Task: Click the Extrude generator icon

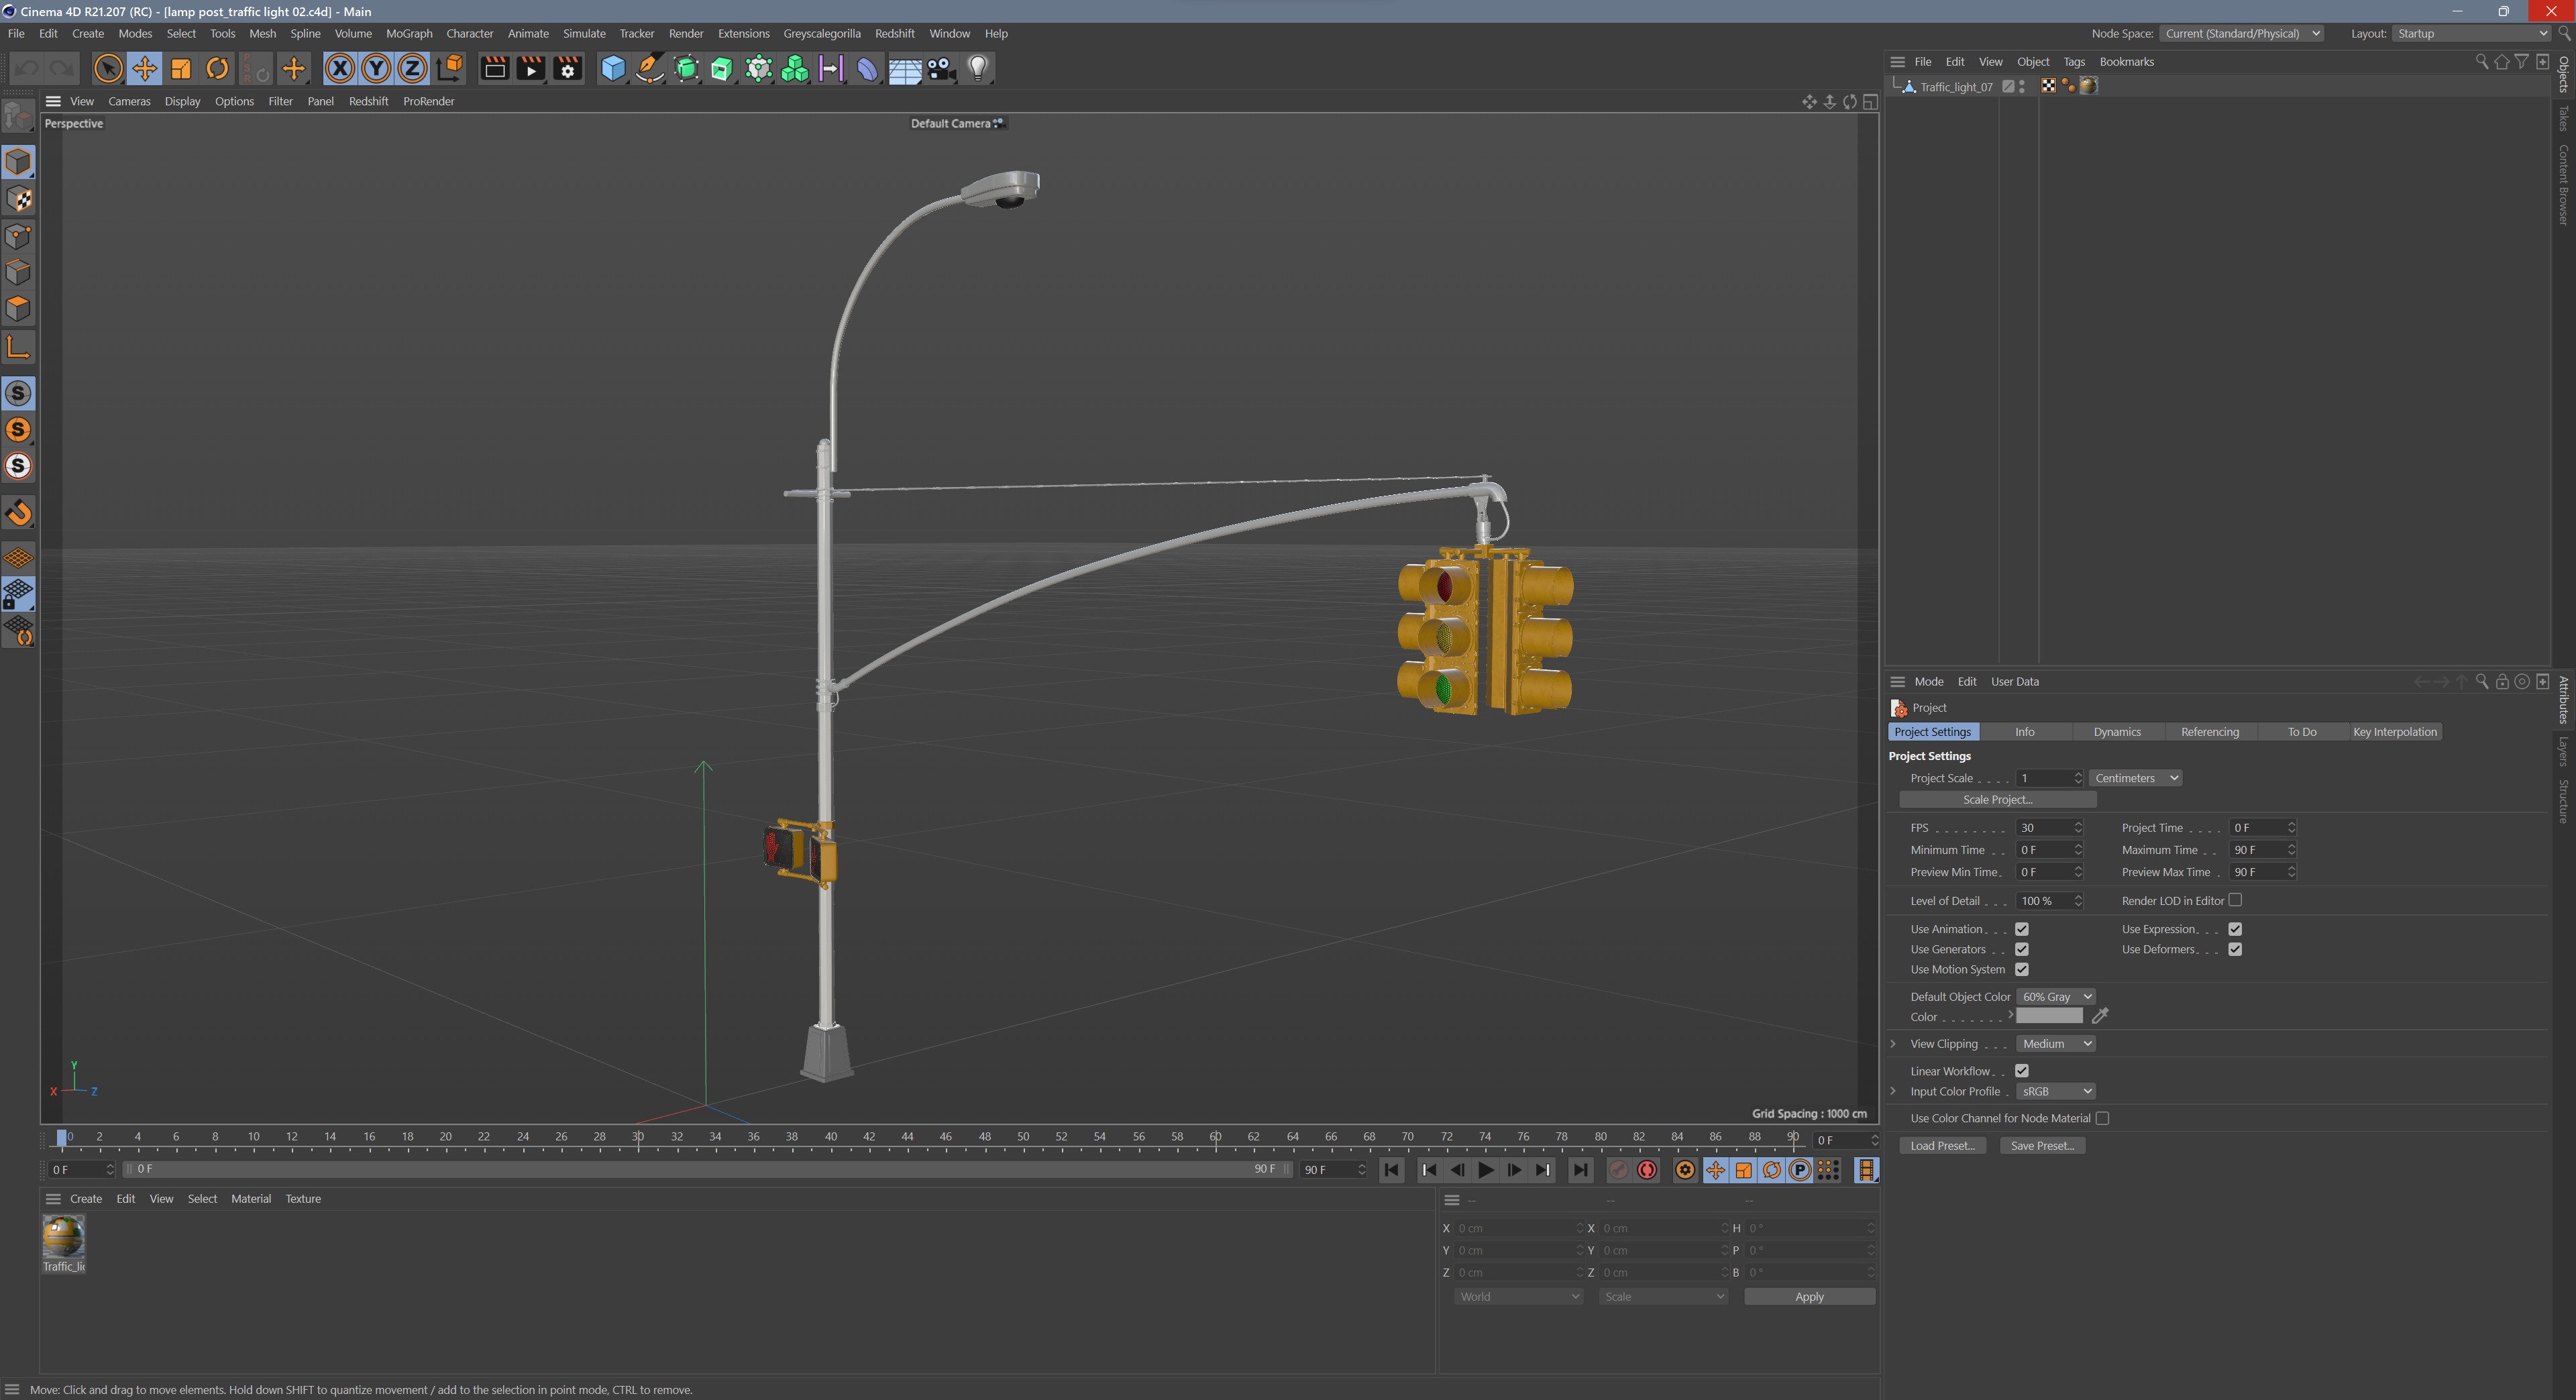Action: tap(722, 68)
